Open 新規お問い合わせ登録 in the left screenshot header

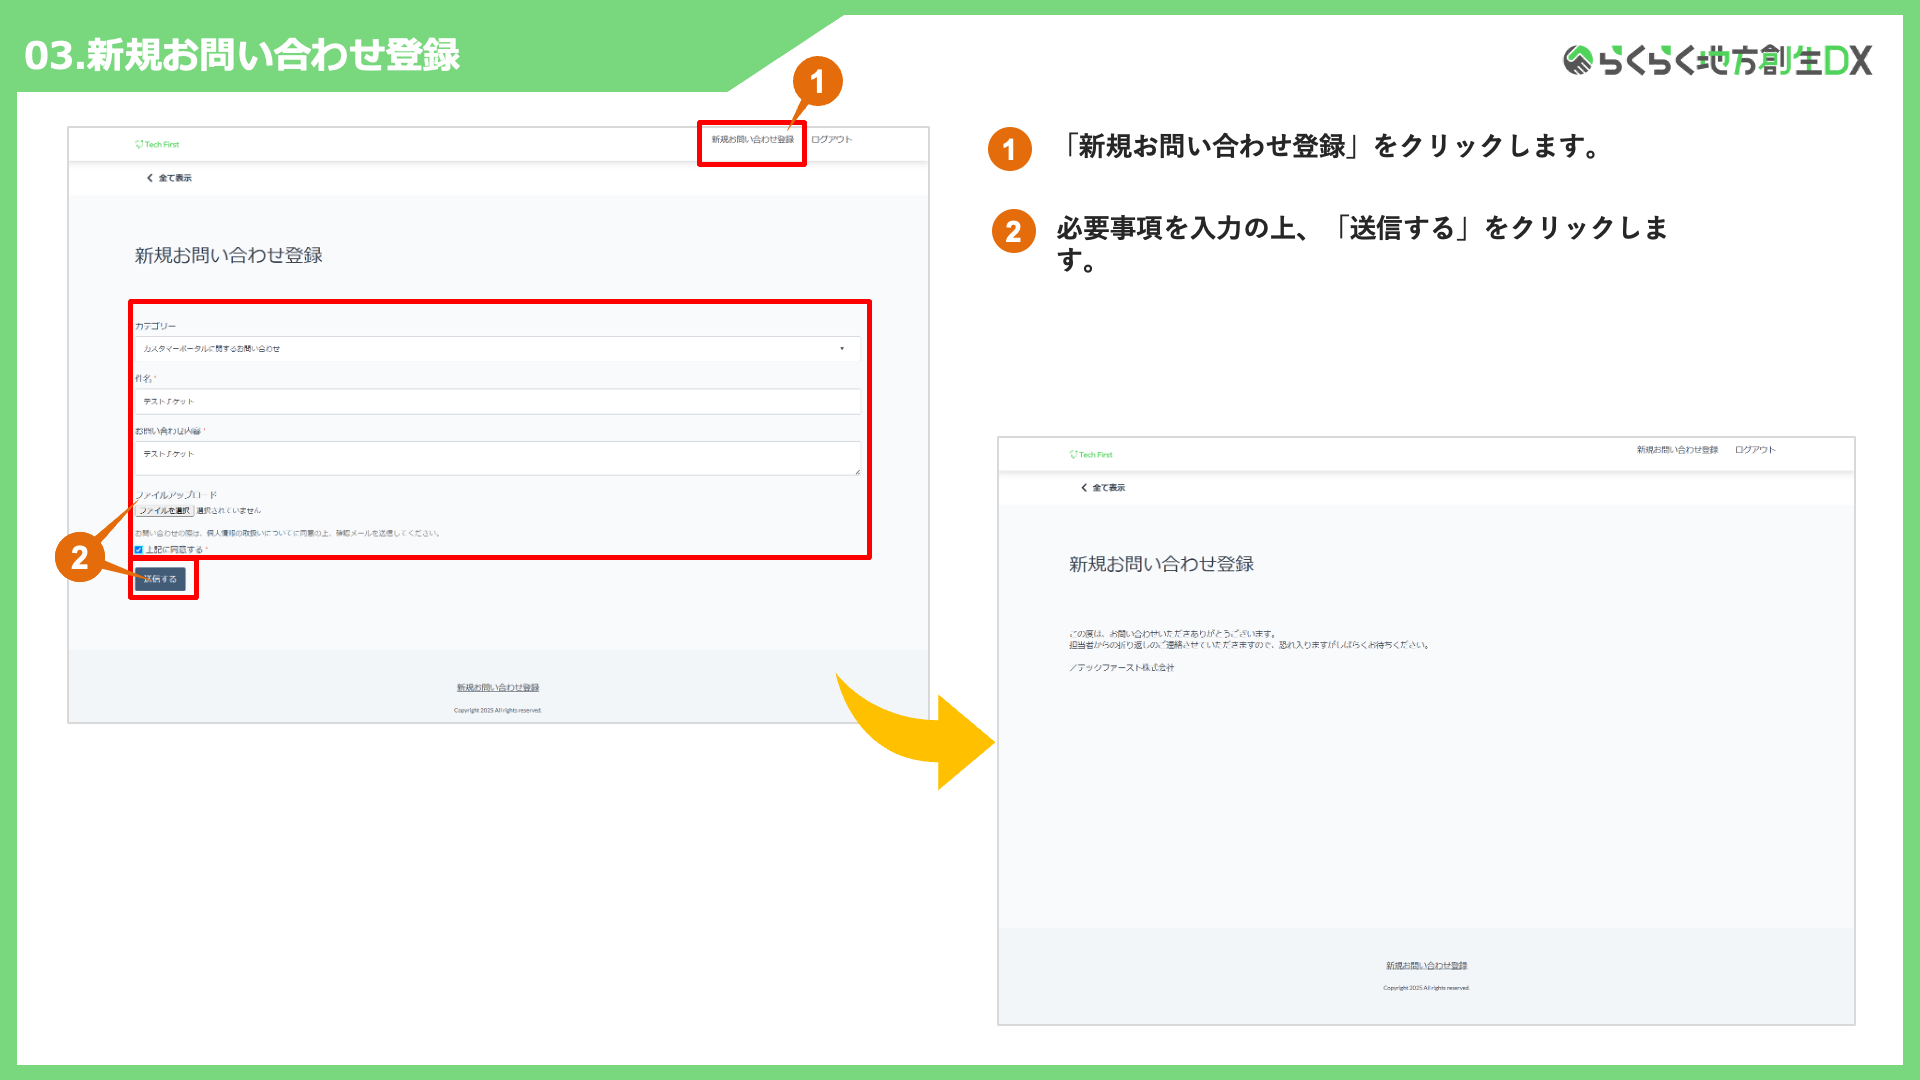point(752,140)
